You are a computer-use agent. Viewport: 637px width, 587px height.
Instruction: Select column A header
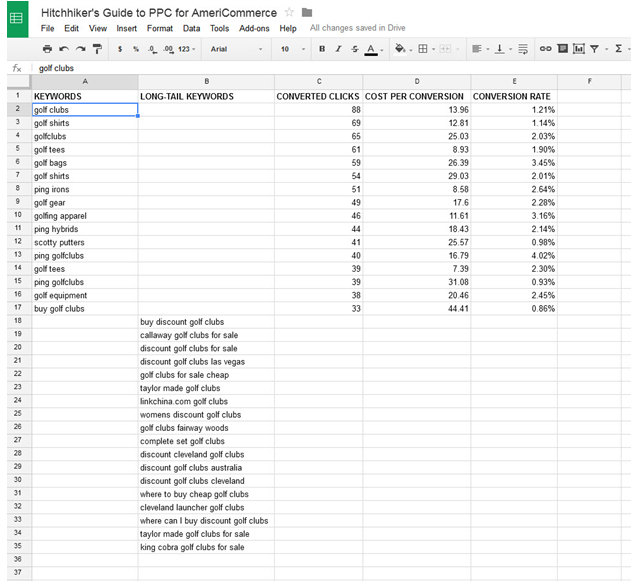tap(85, 82)
